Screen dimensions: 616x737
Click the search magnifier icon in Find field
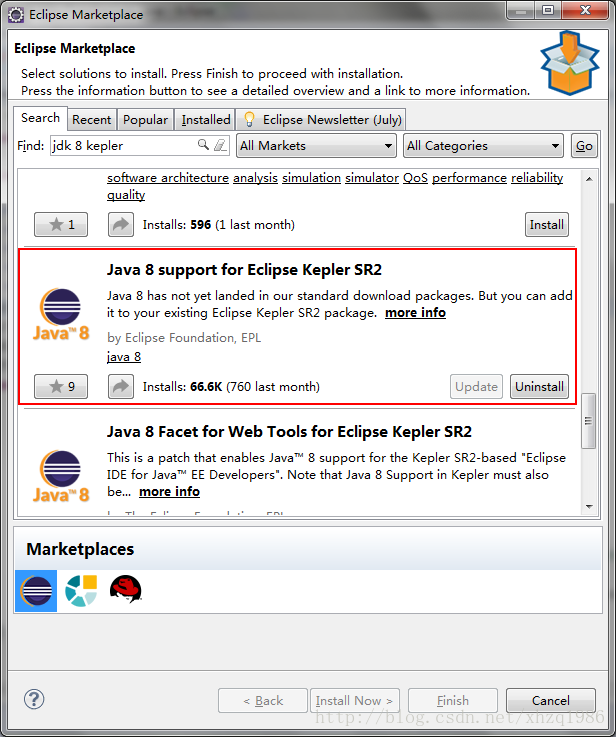pyautogui.click(x=203, y=144)
